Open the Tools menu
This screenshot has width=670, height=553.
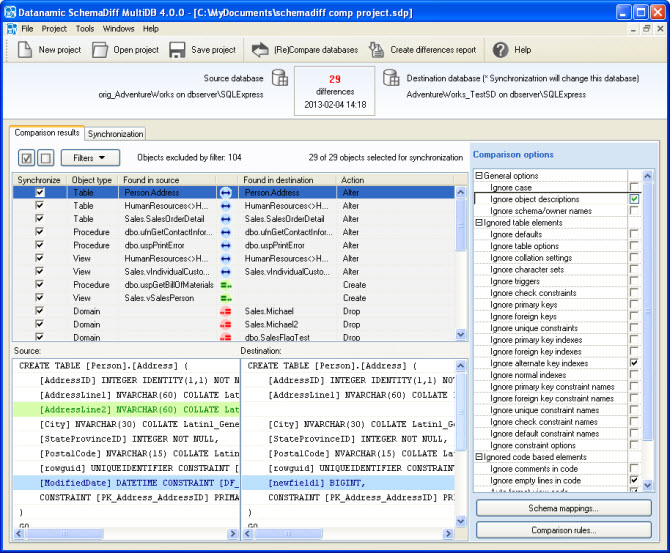click(x=85, y=29)
